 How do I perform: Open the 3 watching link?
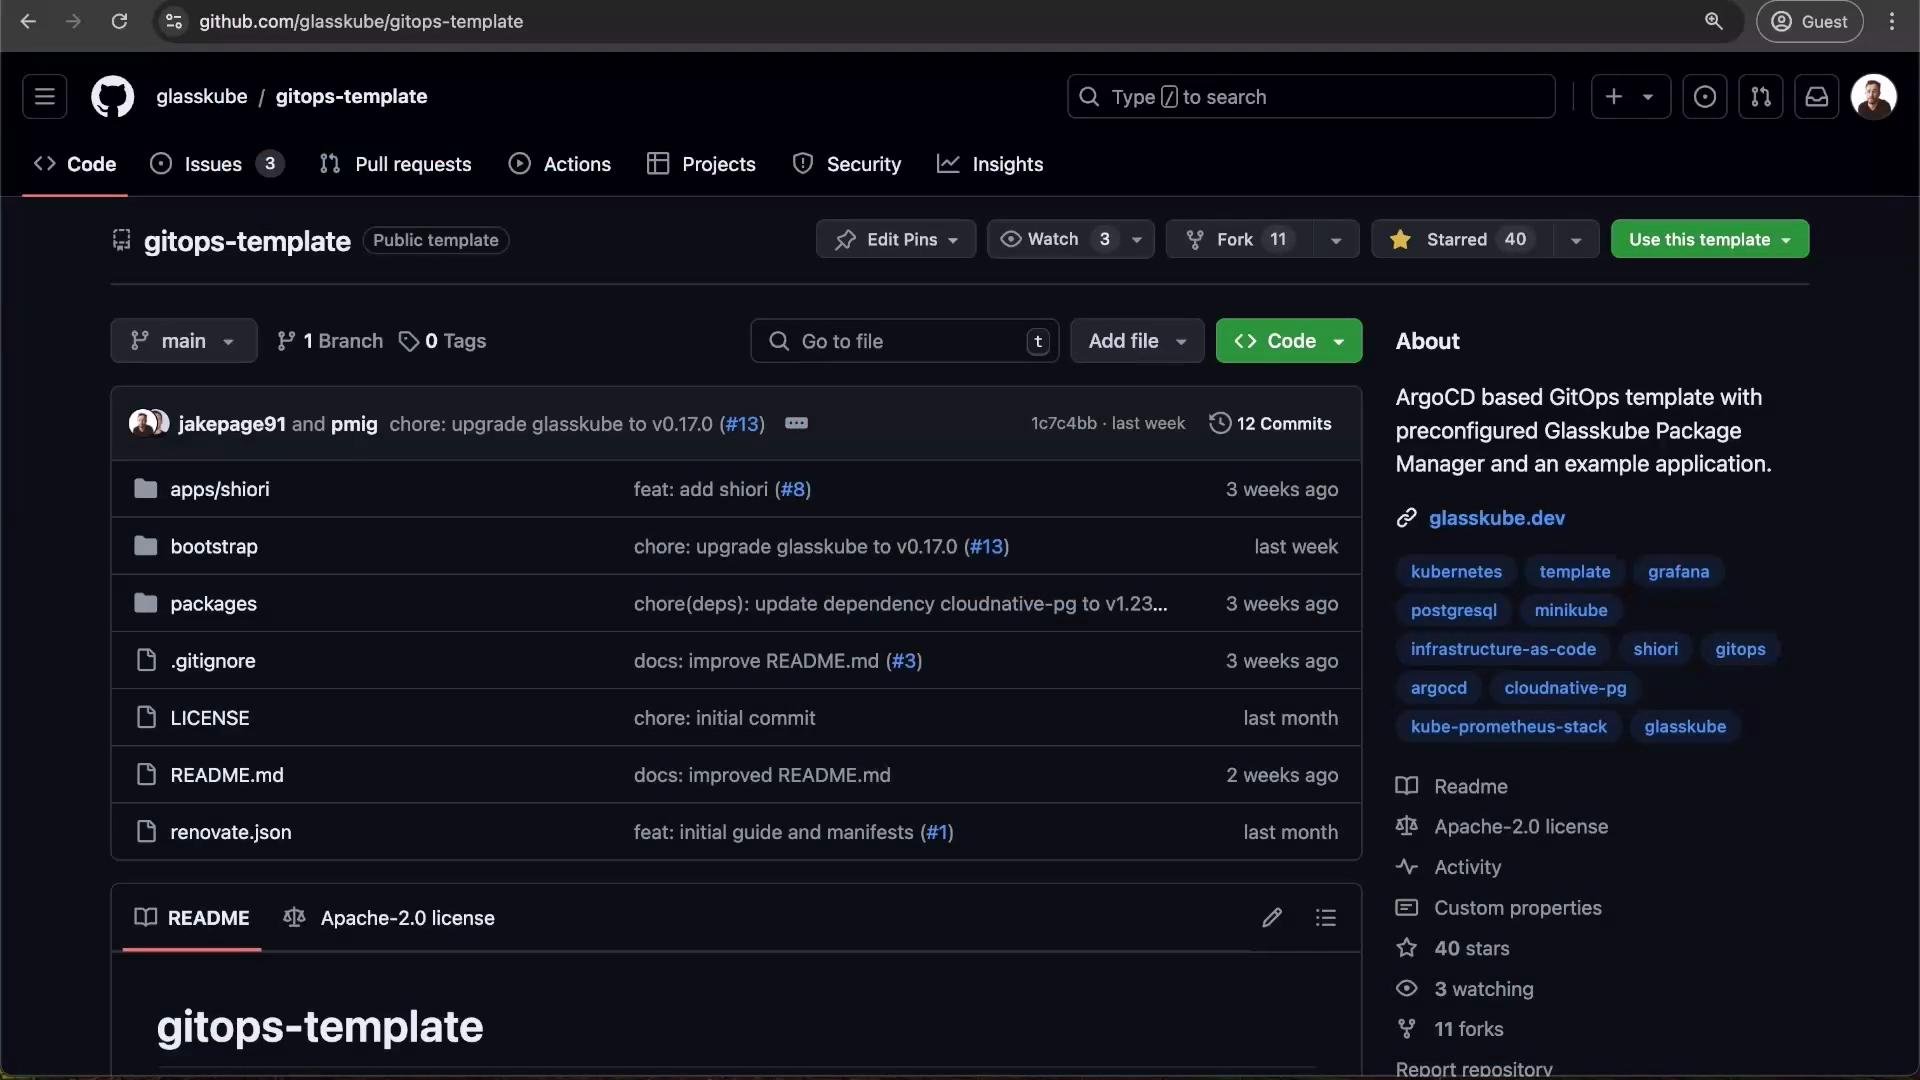pyautogui.click(x=1465, y=989)
